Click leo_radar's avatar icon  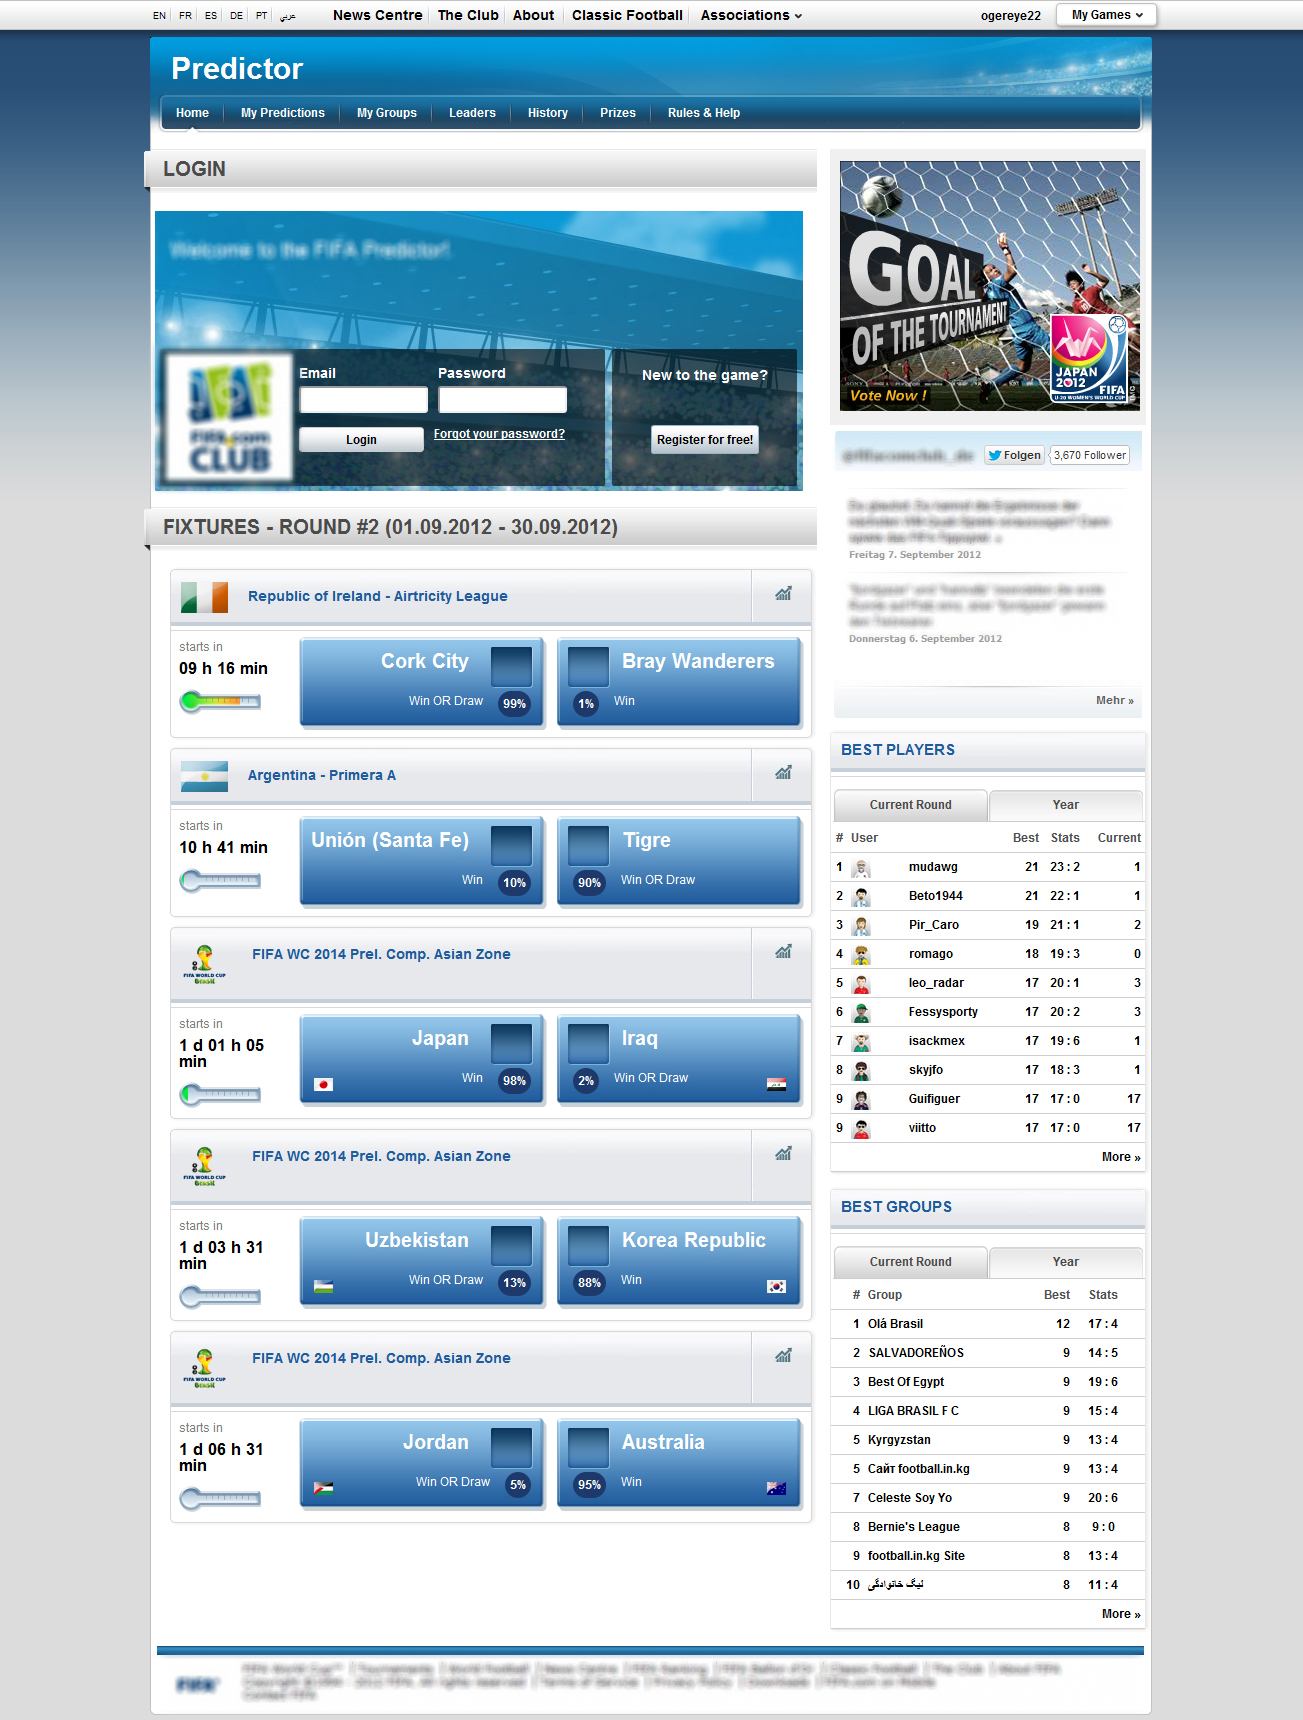point(861,984)
